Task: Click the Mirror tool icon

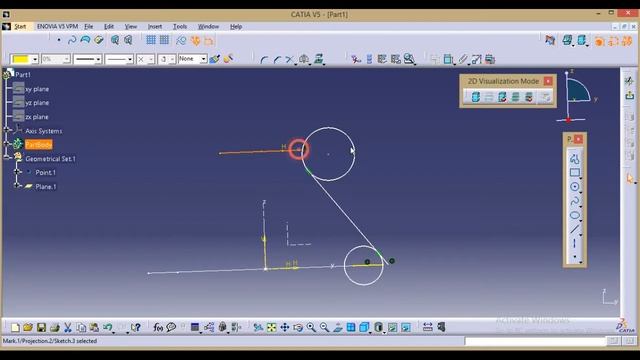Action: pyautogui.click(x=304, y=60)
